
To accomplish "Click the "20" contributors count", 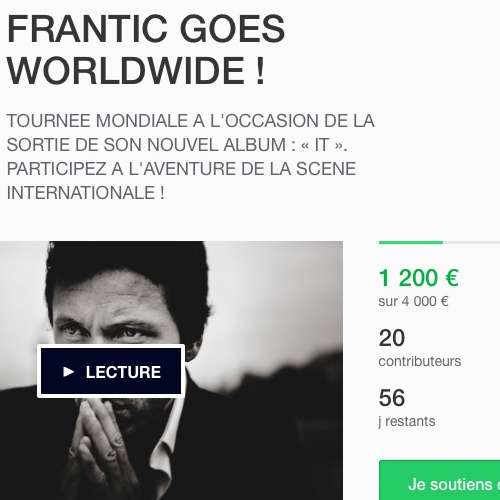I will coord(392,338).
